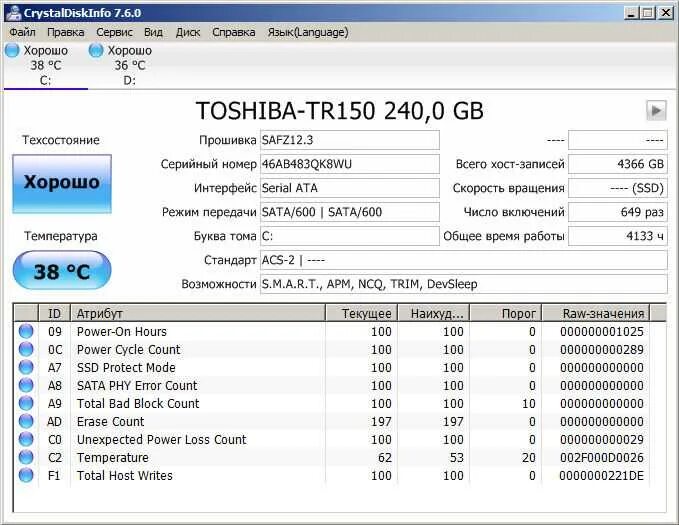This screenshot has width=679, height=525.
Task: Click the serial number field 46AB483QK8WU
Action: coord(350,164)
